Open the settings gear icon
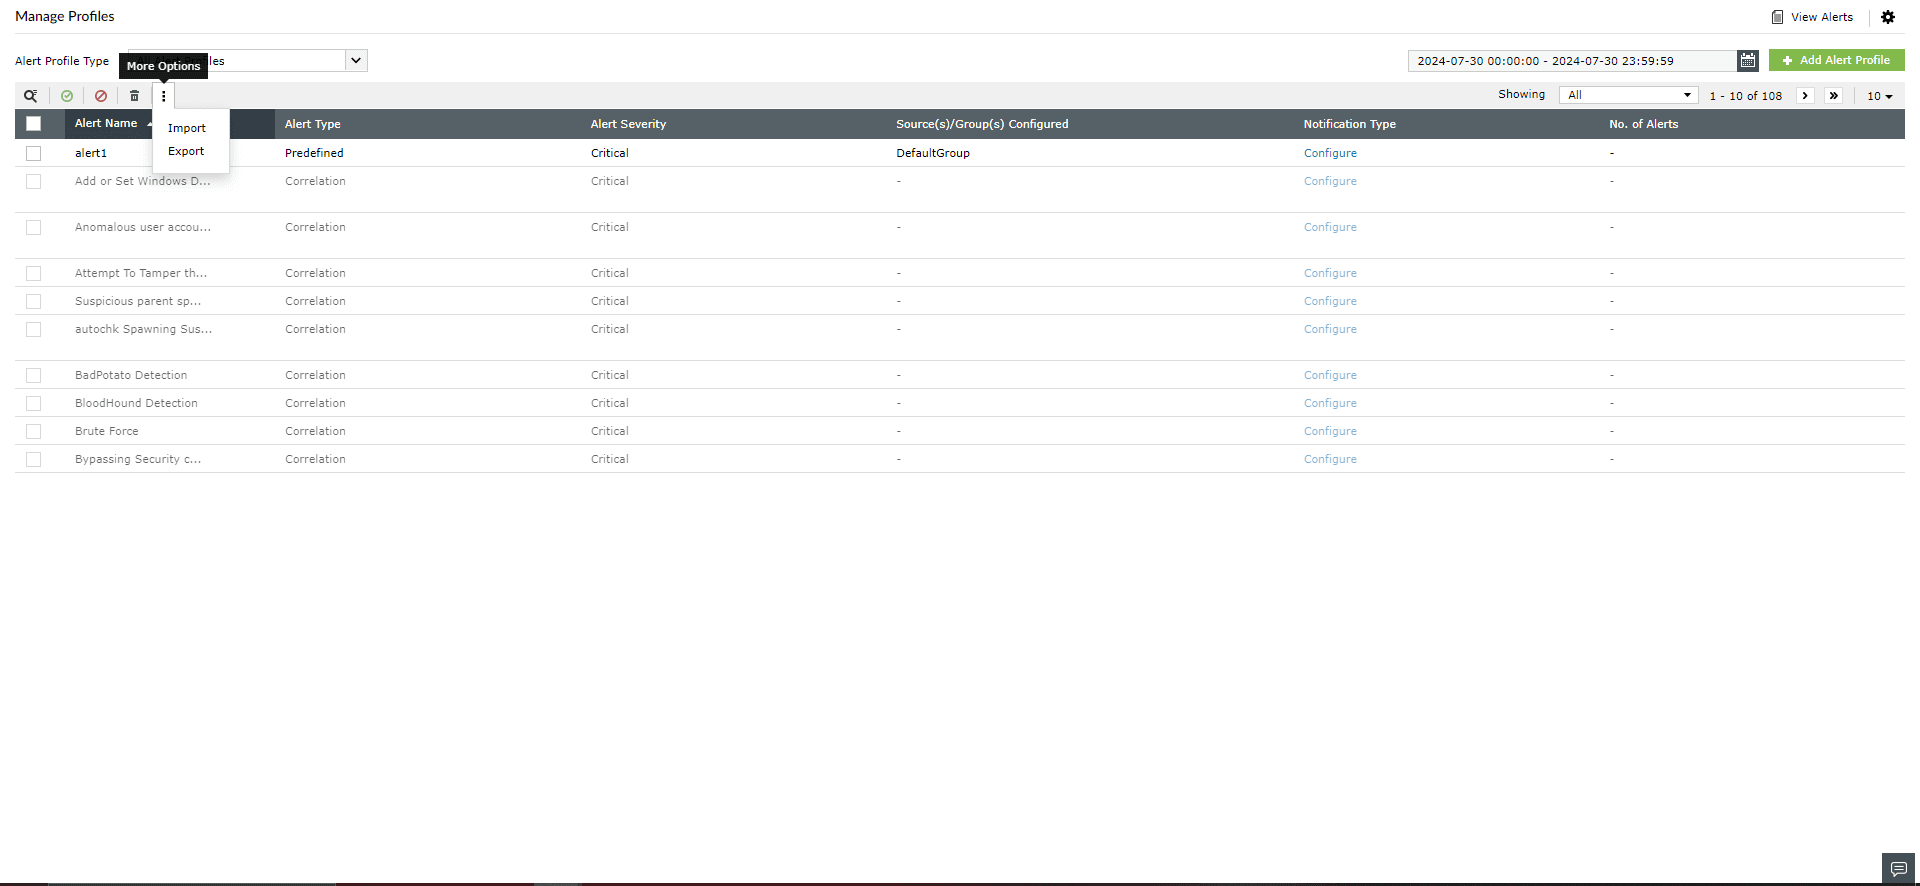1920x886 pixels. 1888,17
